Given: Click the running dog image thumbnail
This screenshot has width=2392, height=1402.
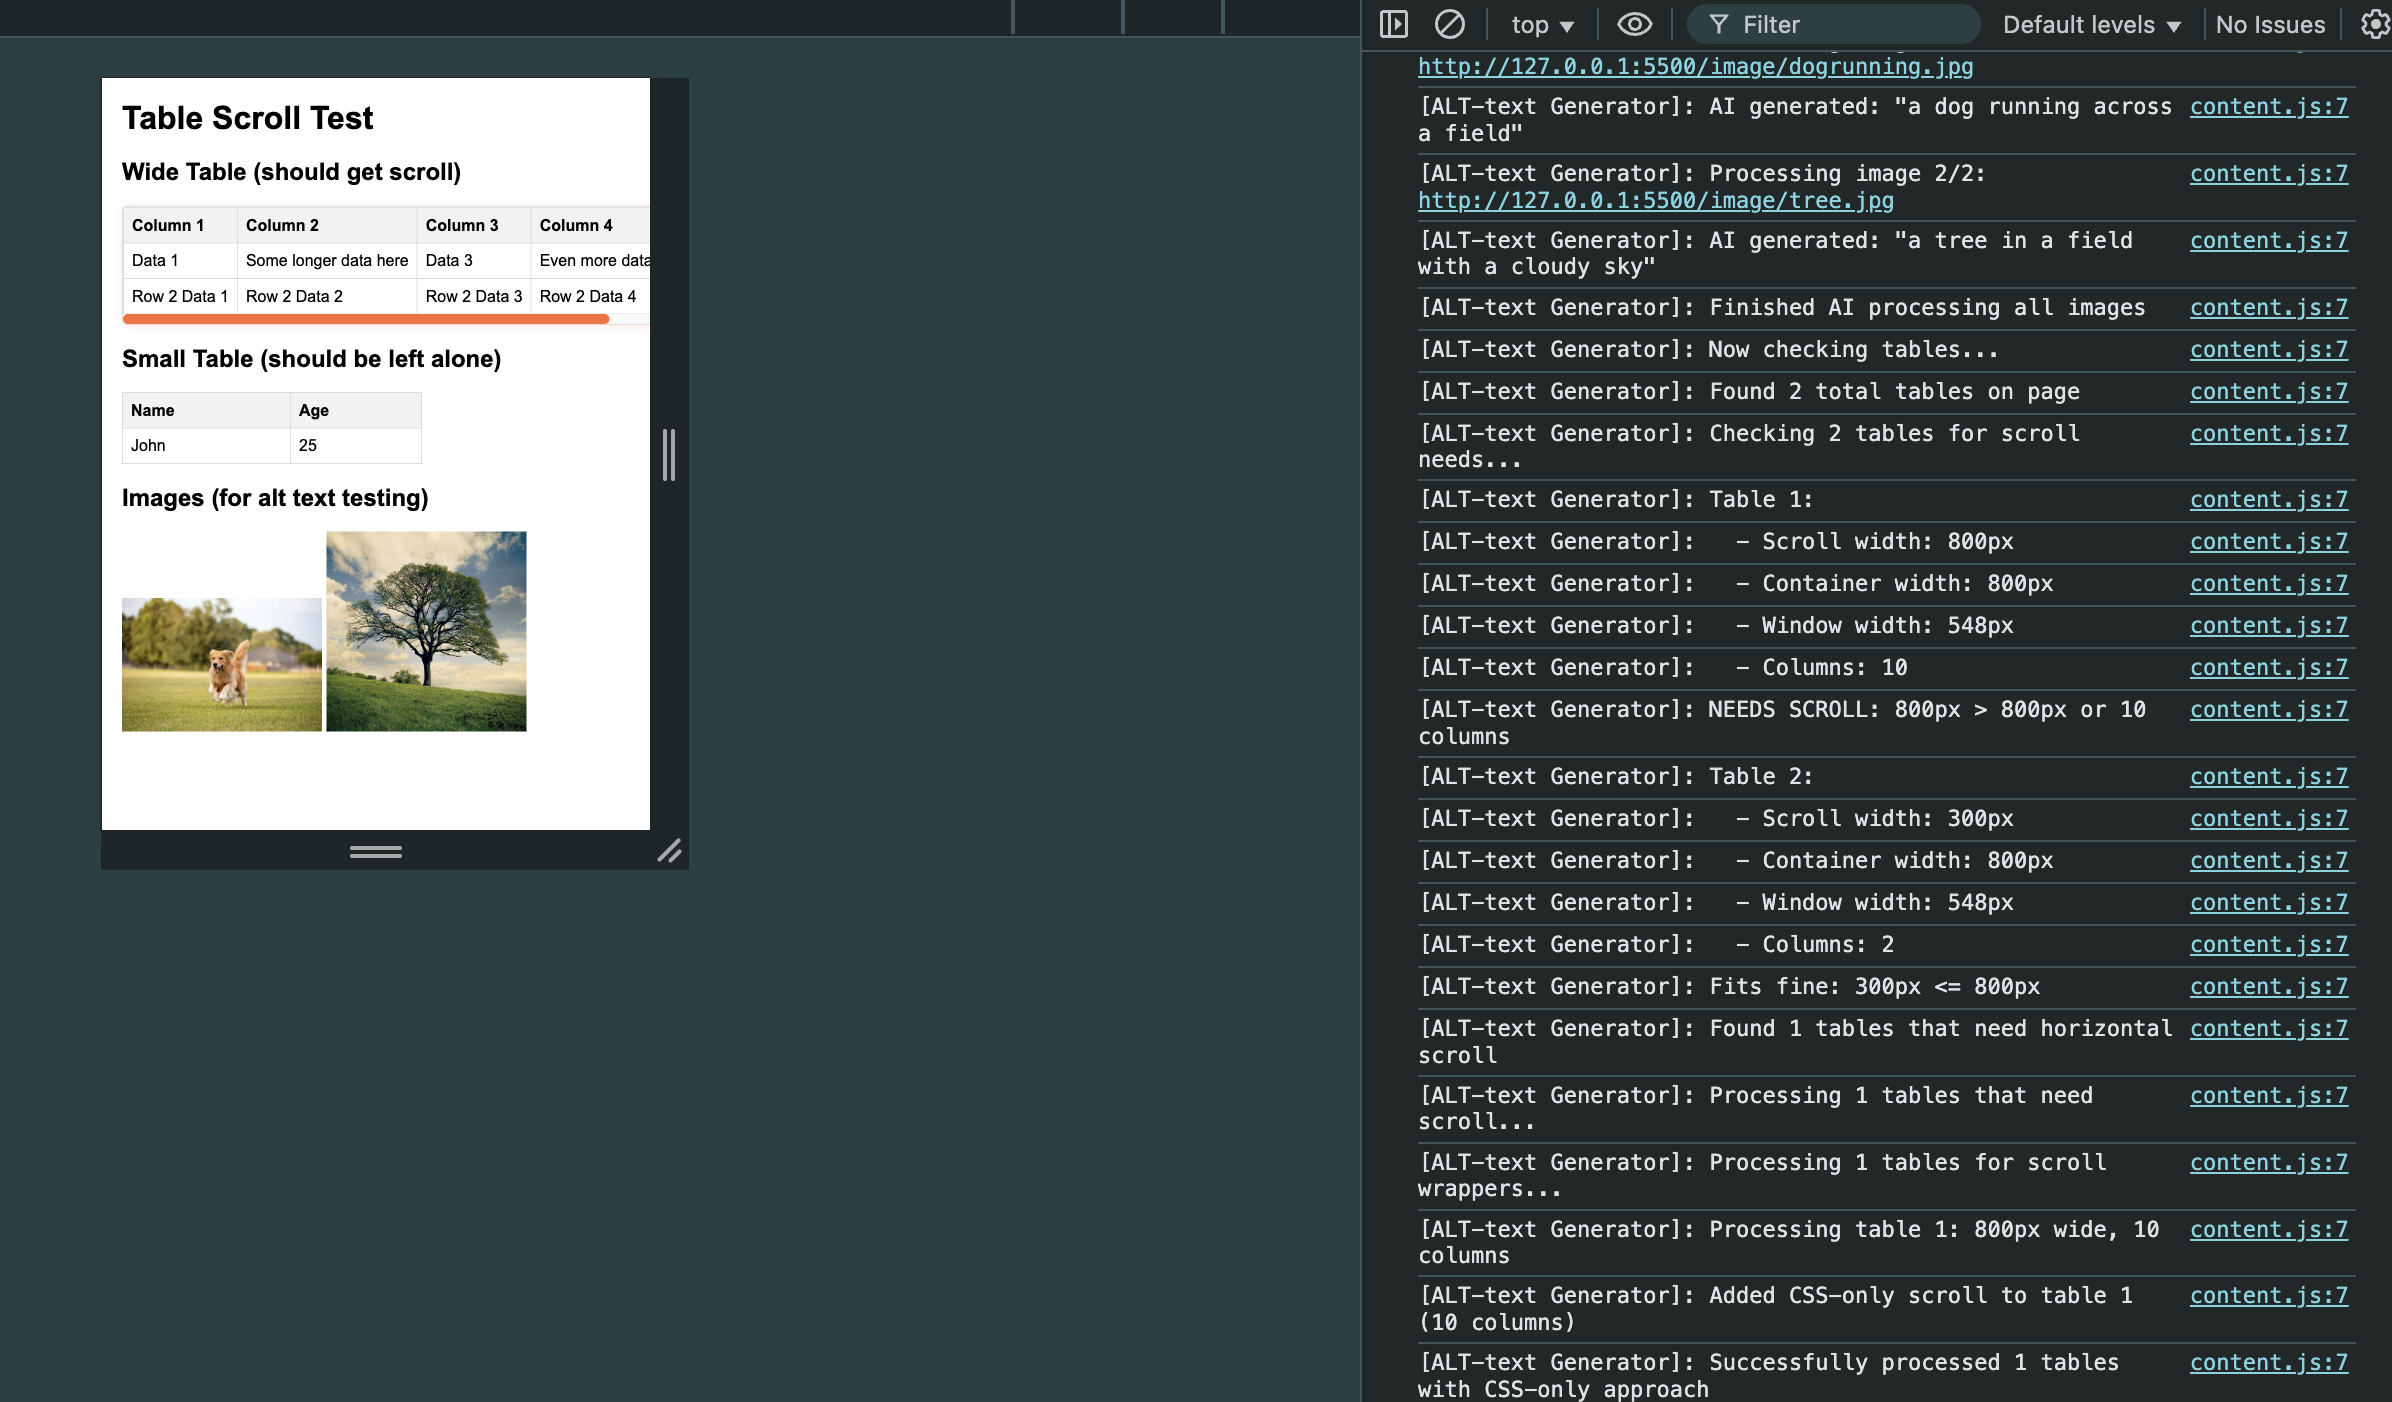Looking at the screenshot, I should point(222,664).
